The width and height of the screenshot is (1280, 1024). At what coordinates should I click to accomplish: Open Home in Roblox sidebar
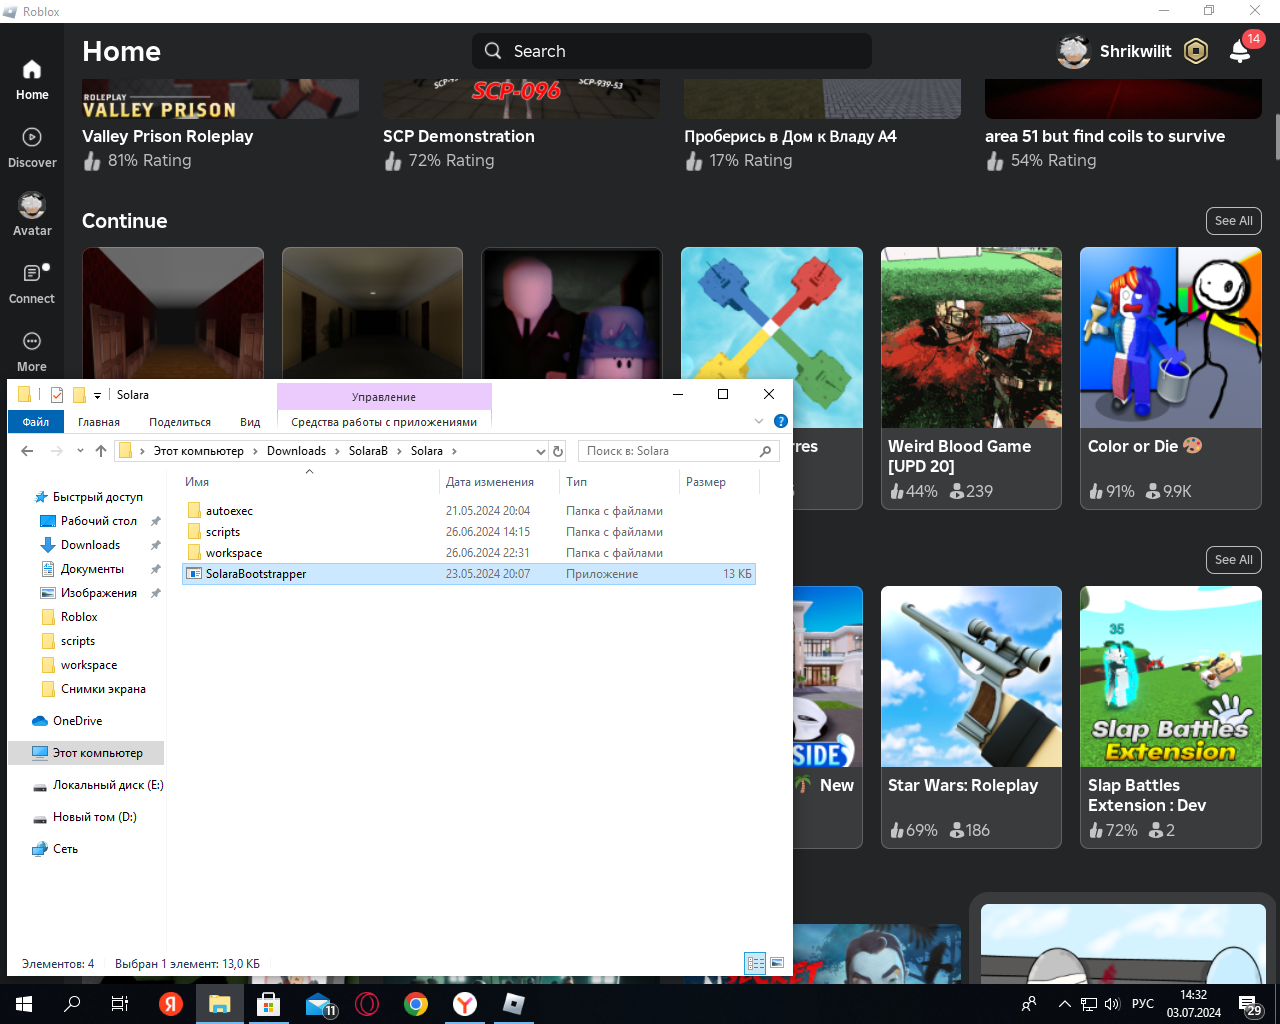32,80
